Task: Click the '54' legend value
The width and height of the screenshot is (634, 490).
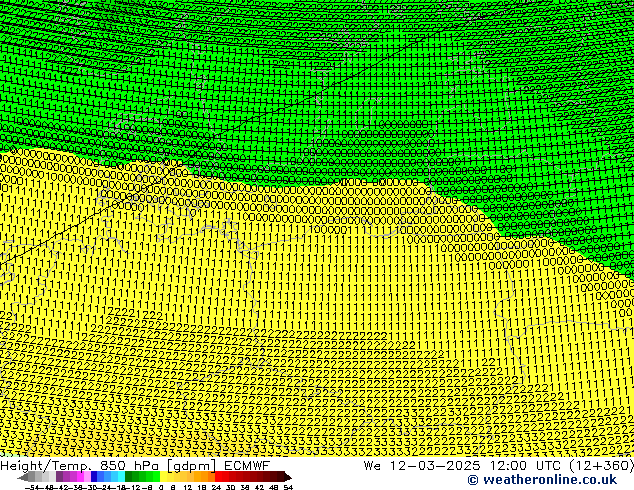Action: click(x=288, y=488)
